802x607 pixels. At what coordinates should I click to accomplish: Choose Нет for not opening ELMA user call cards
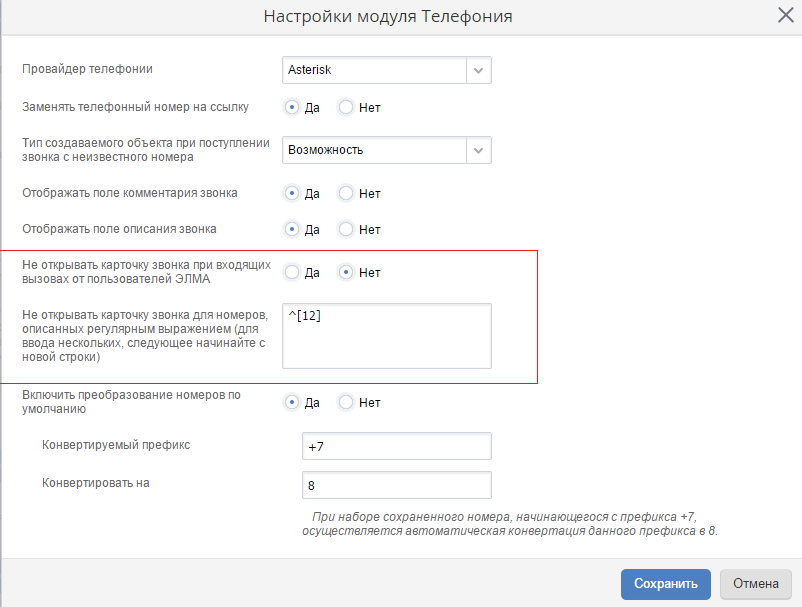(346, 272)
